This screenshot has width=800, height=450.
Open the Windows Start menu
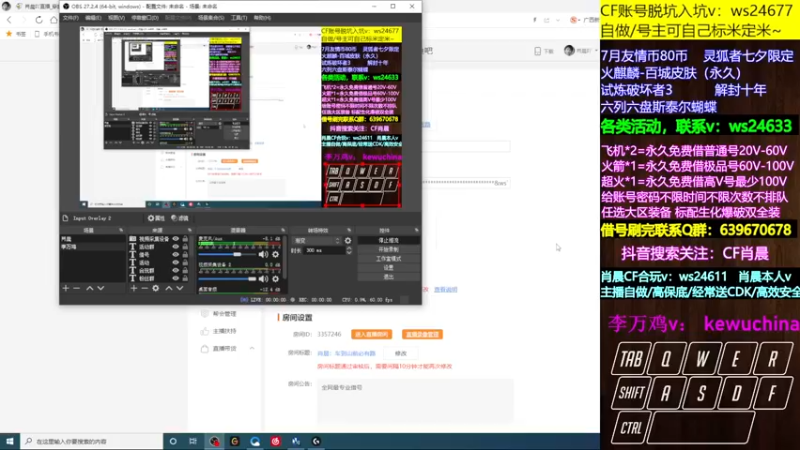[10, 441]
